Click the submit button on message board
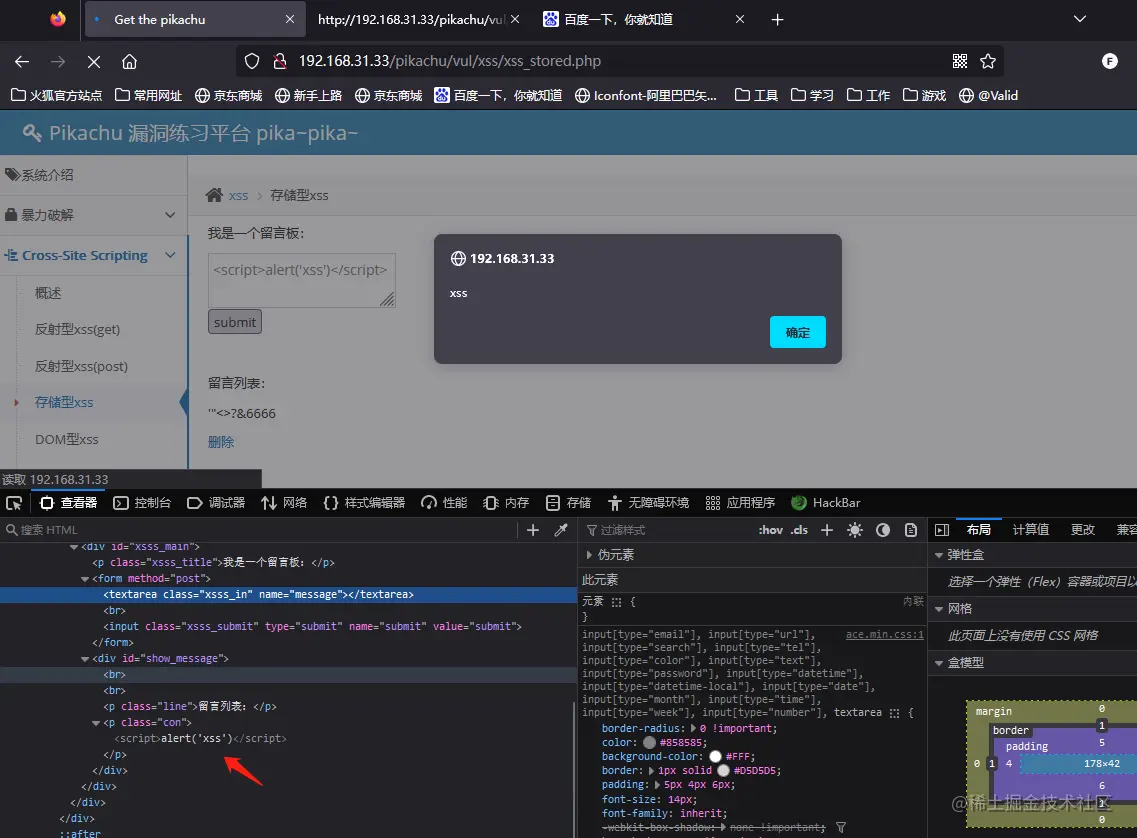 click(x=235, y=322)
